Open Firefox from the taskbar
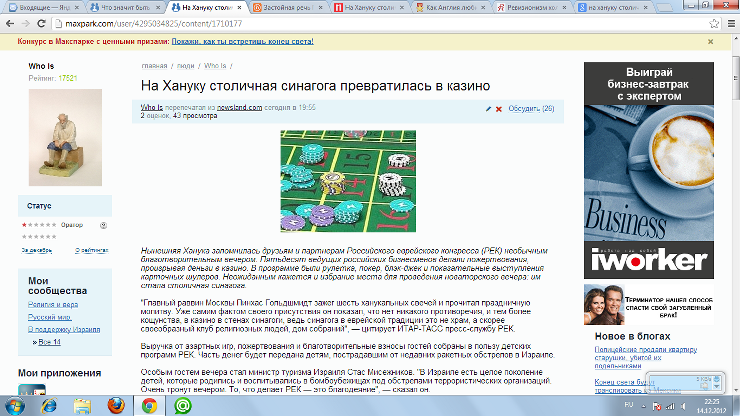The width and height of the screenshot is (740, 416). point(115,405)
